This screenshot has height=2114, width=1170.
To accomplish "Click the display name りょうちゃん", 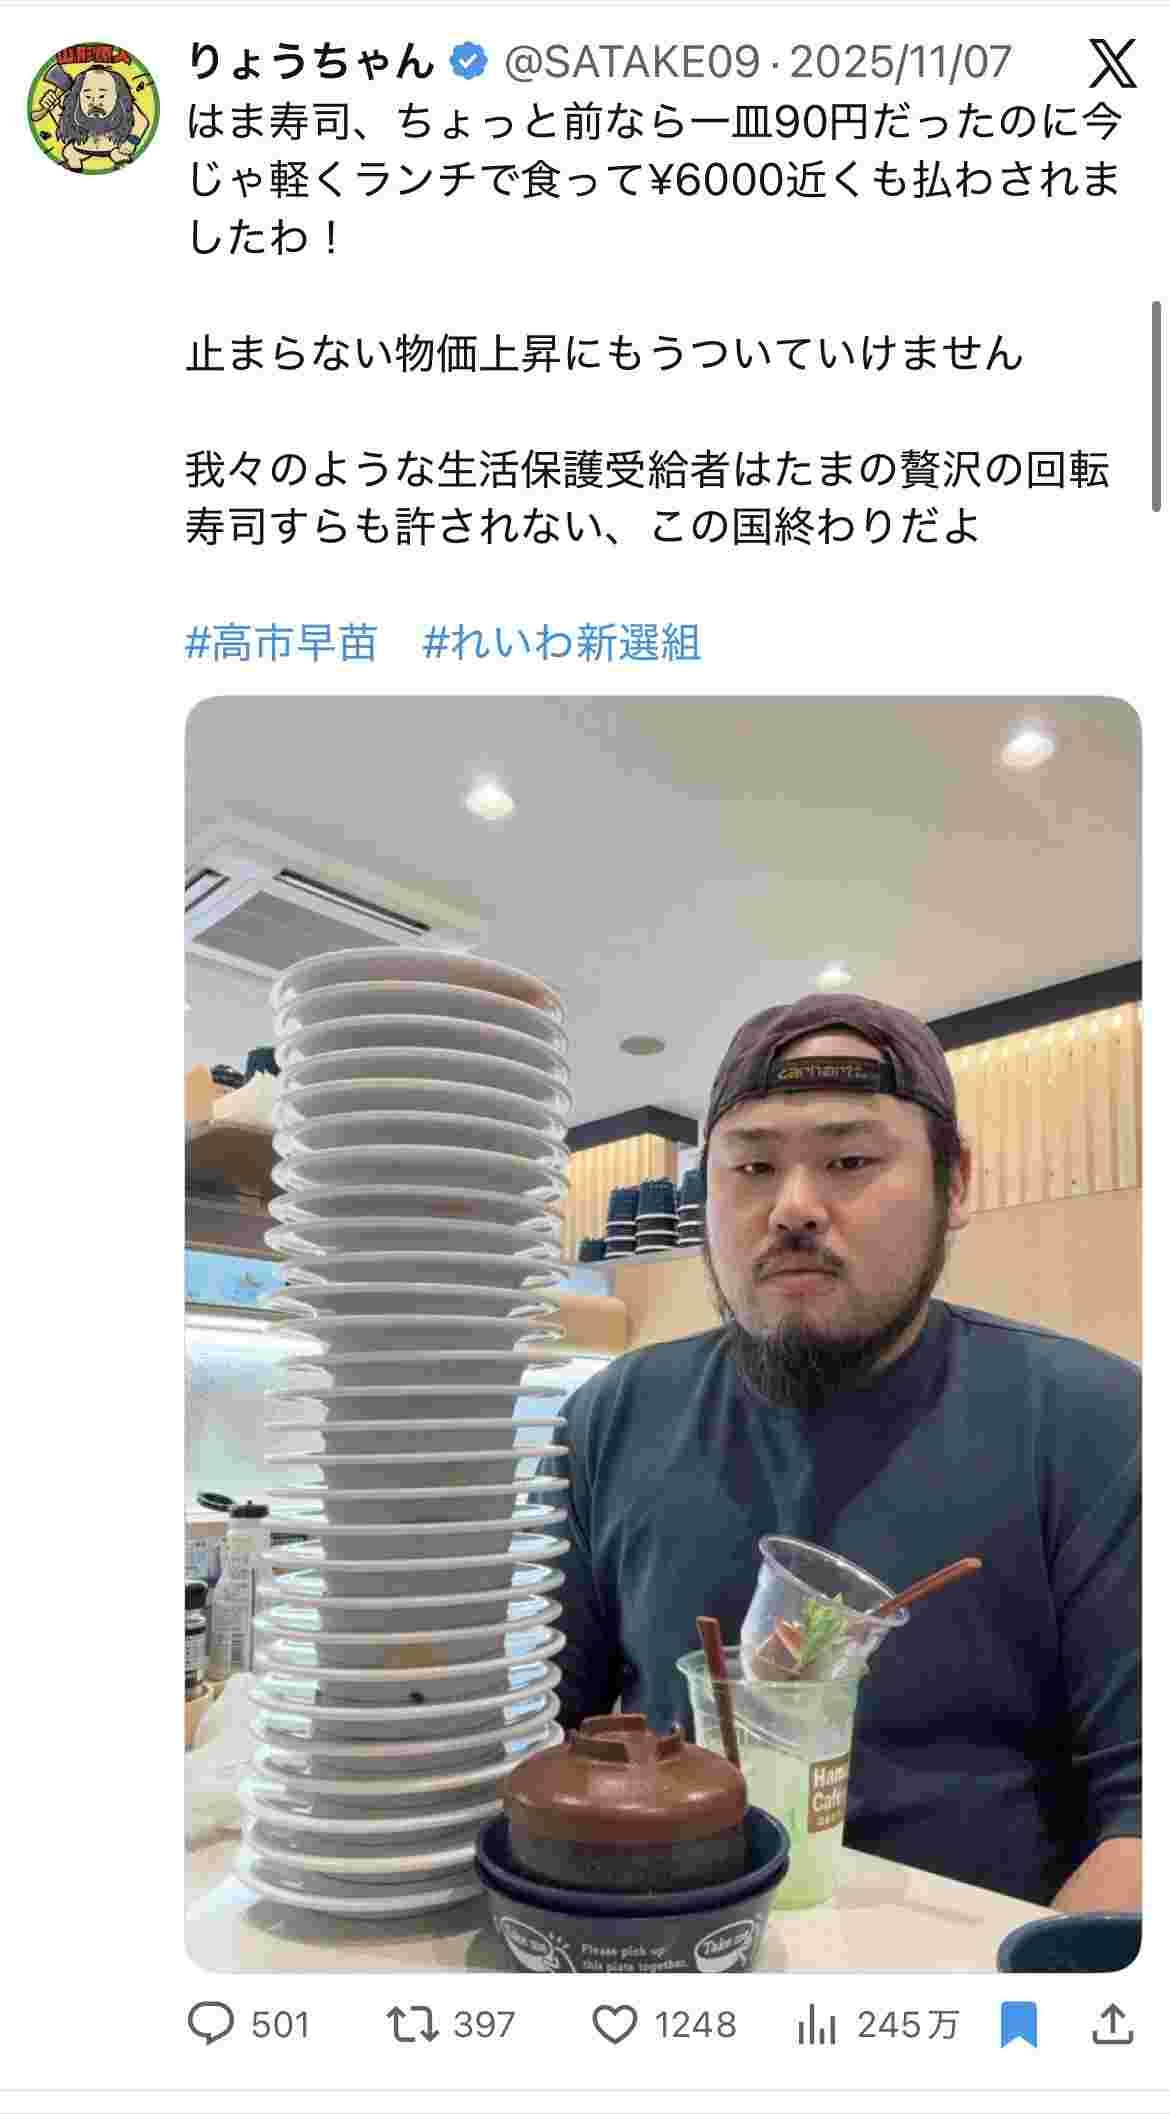I will click(312, 63).
